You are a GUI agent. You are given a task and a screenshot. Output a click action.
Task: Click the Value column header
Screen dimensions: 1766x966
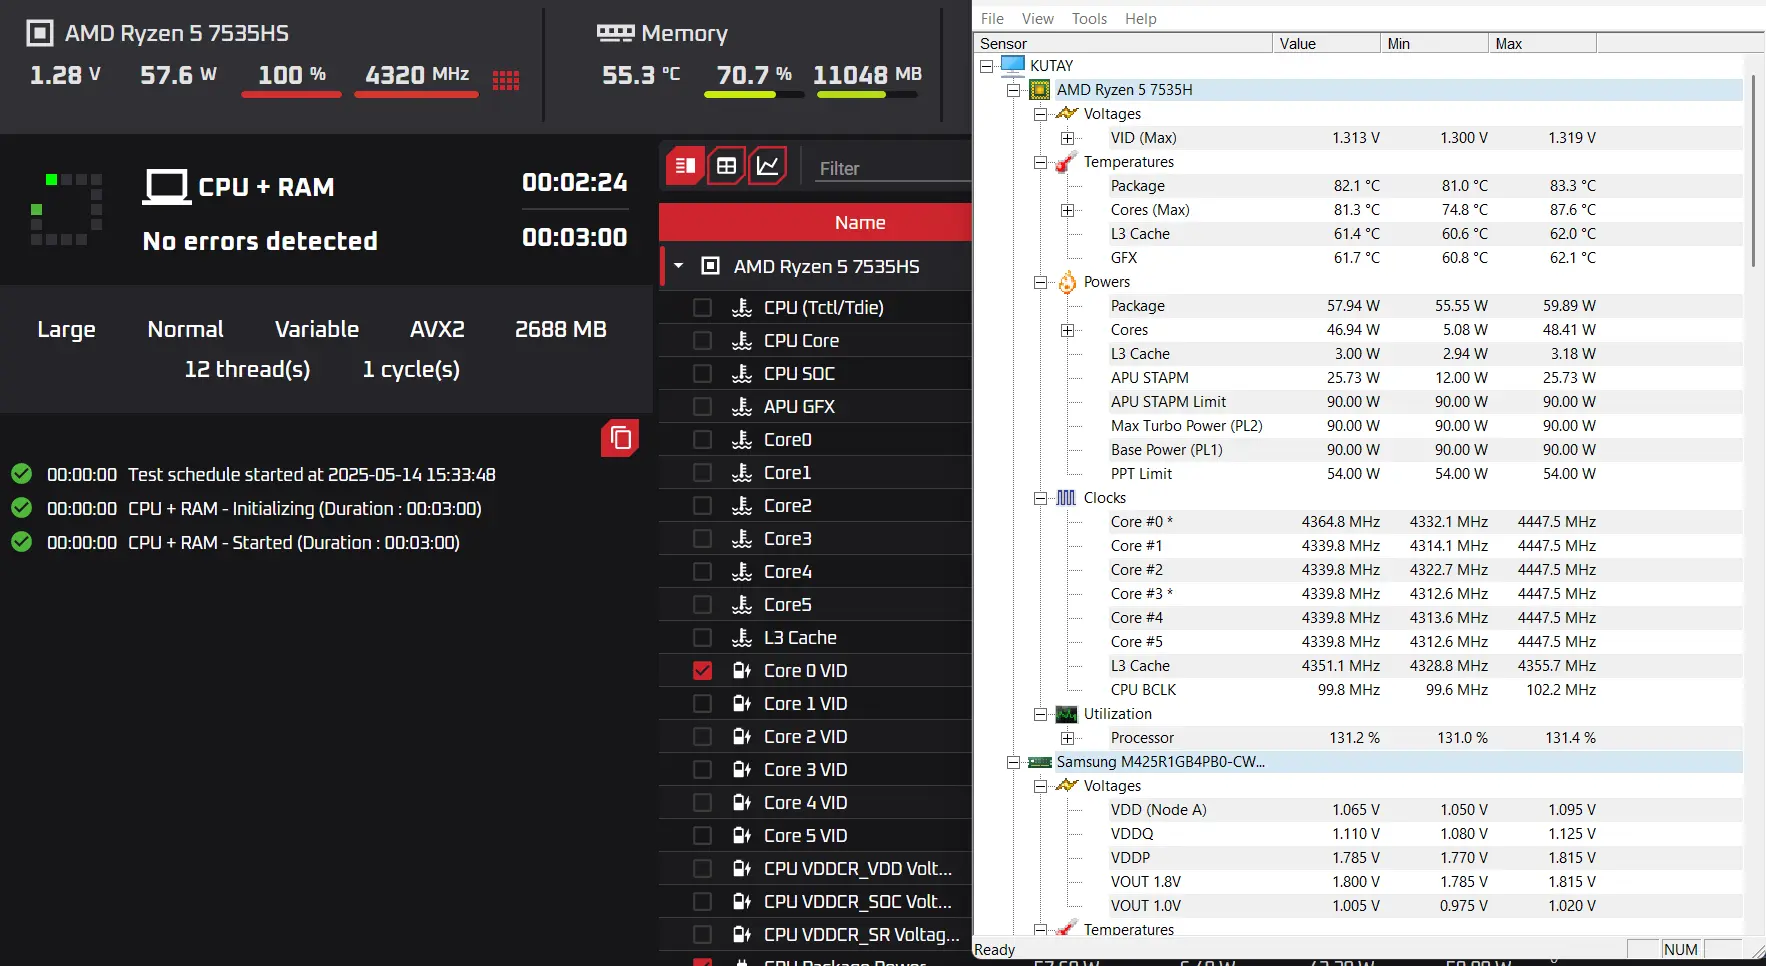pos(1326,43)
